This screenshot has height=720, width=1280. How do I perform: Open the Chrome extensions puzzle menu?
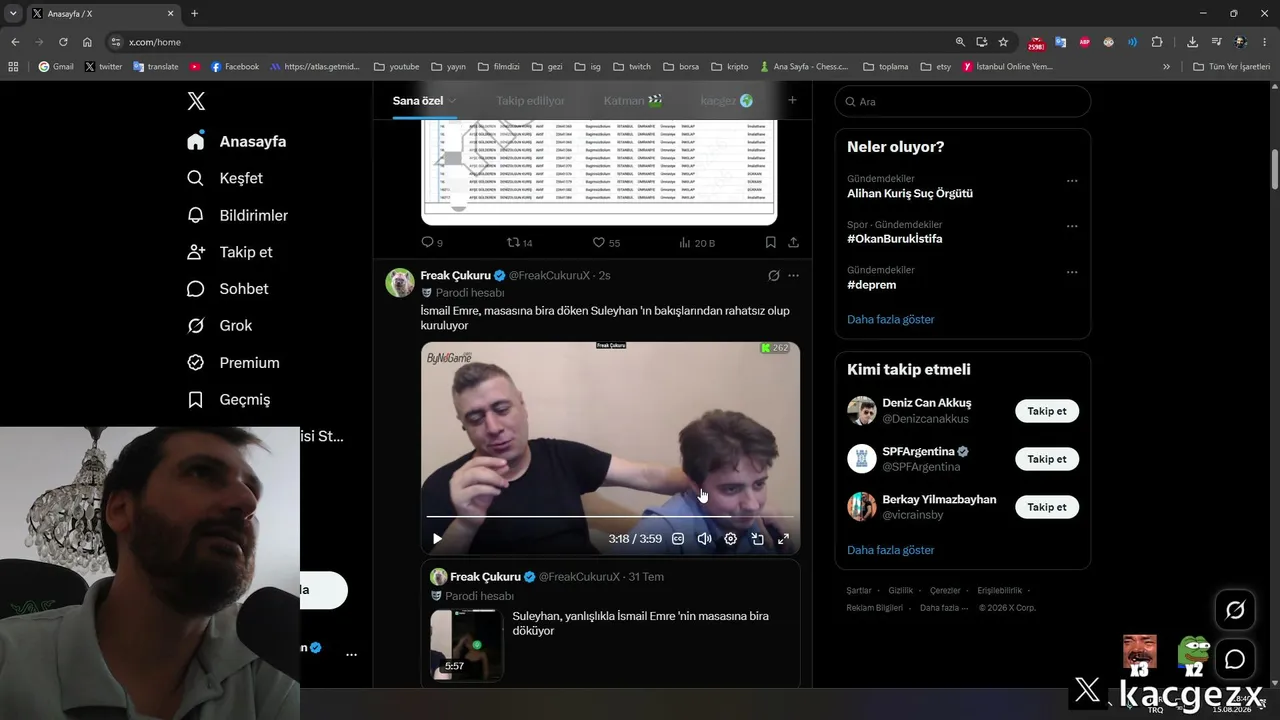[x=1157, y=42]
